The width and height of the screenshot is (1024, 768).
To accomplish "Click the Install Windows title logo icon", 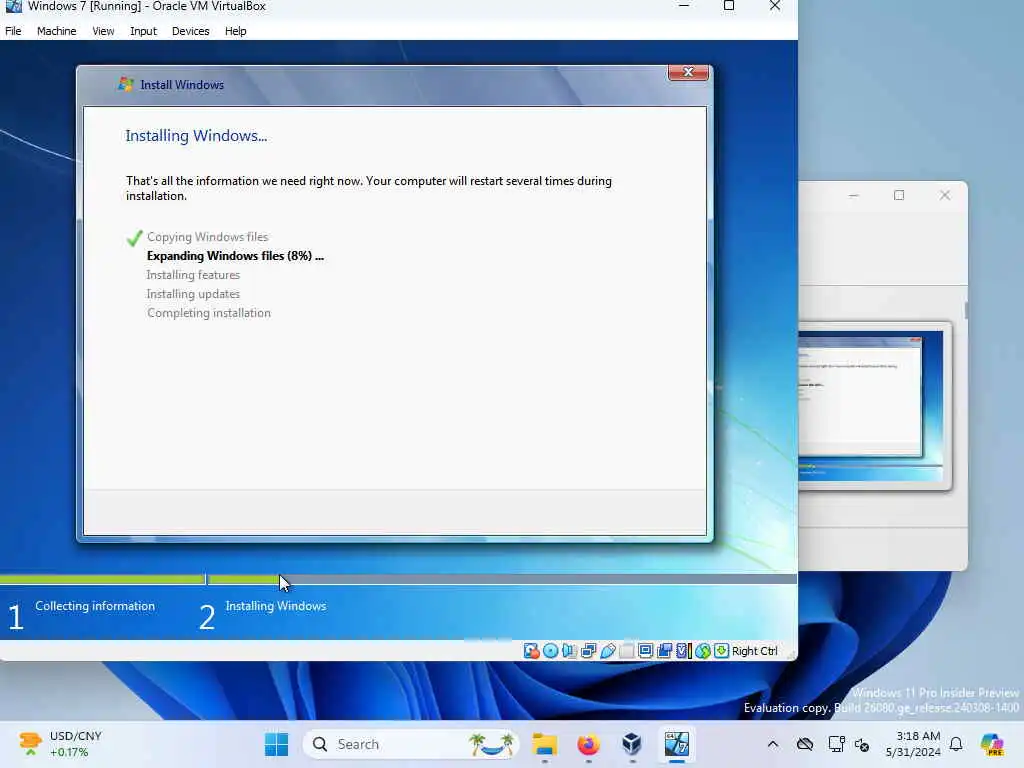I will (125, 84).
